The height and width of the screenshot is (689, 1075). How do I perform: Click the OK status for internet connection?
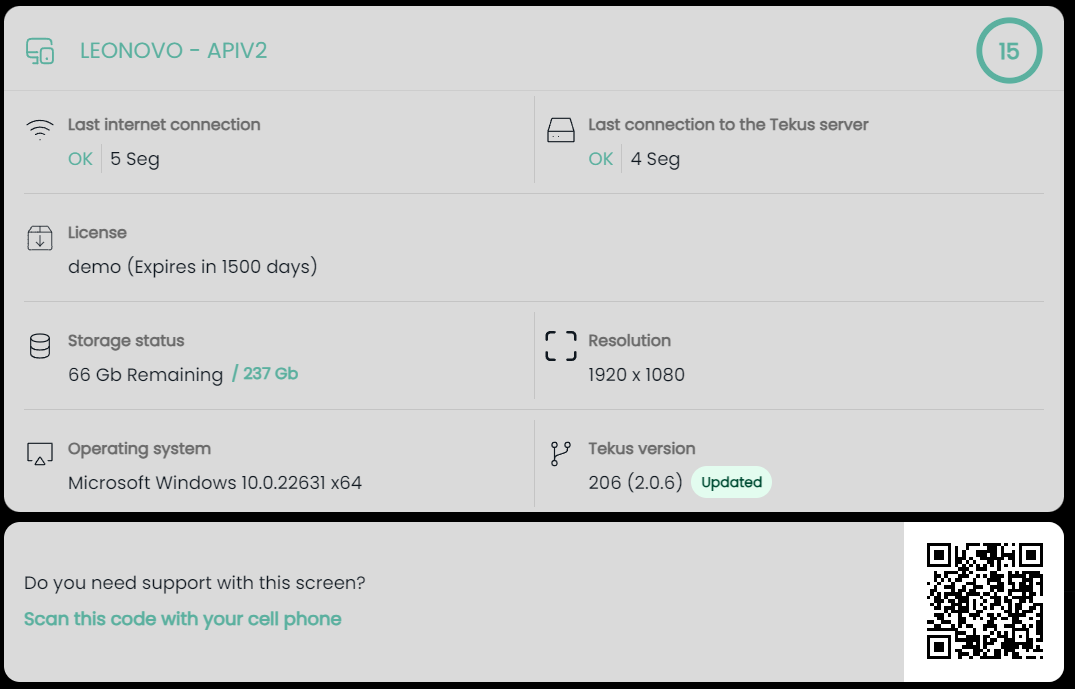pyautogui.click(x=80, y=159)
